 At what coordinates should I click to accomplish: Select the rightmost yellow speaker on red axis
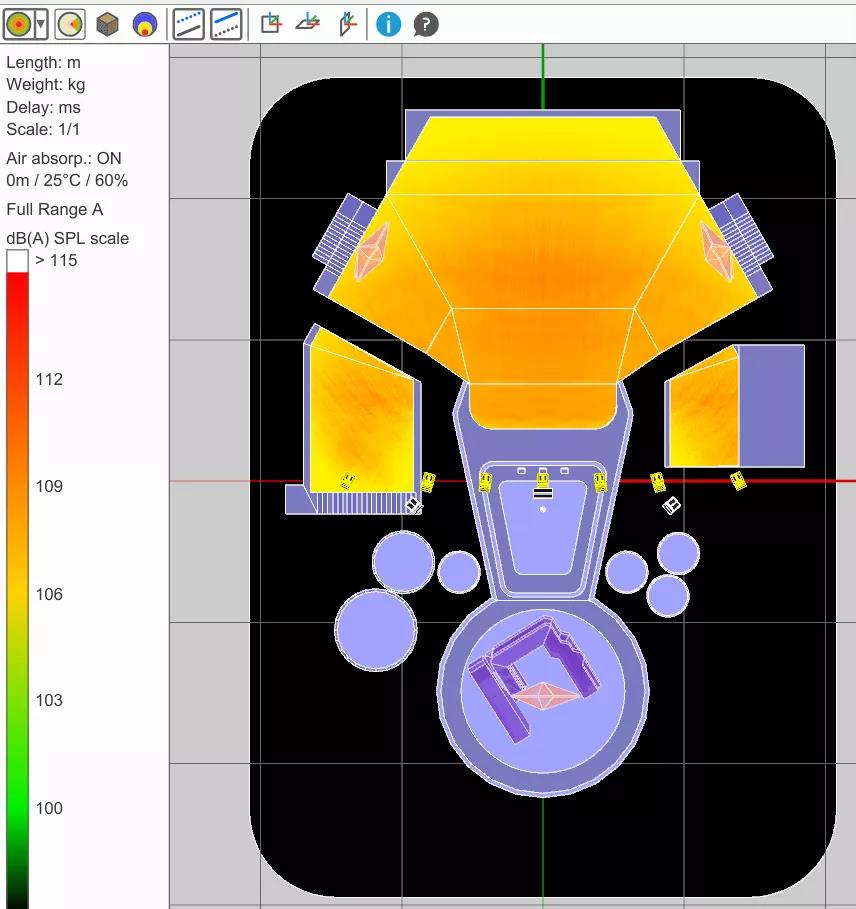(x=738, y=481)
